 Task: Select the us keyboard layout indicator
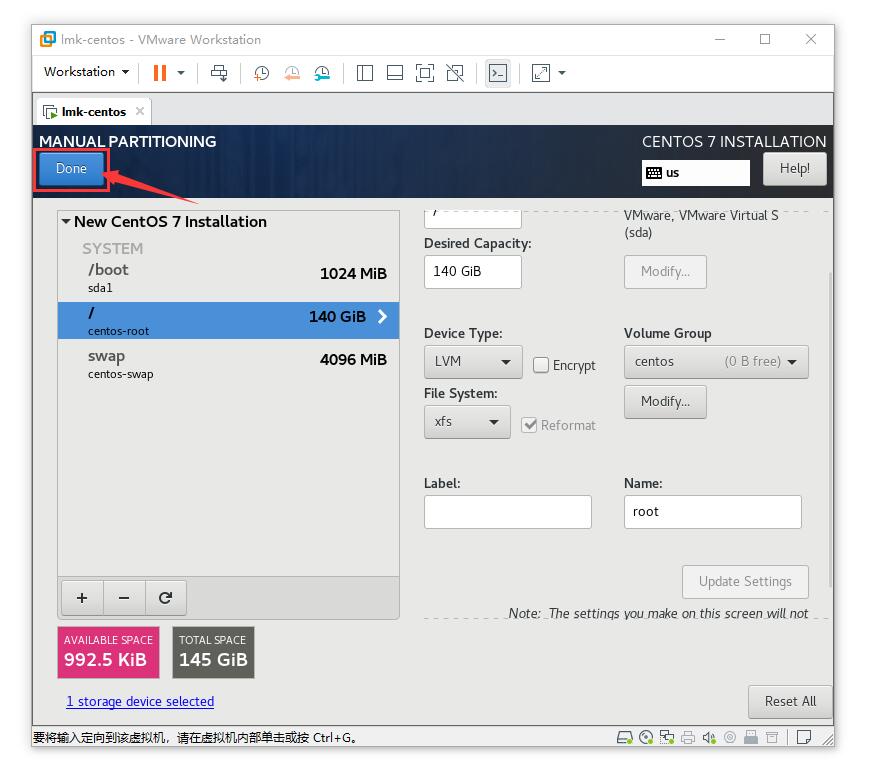point(695,173)
